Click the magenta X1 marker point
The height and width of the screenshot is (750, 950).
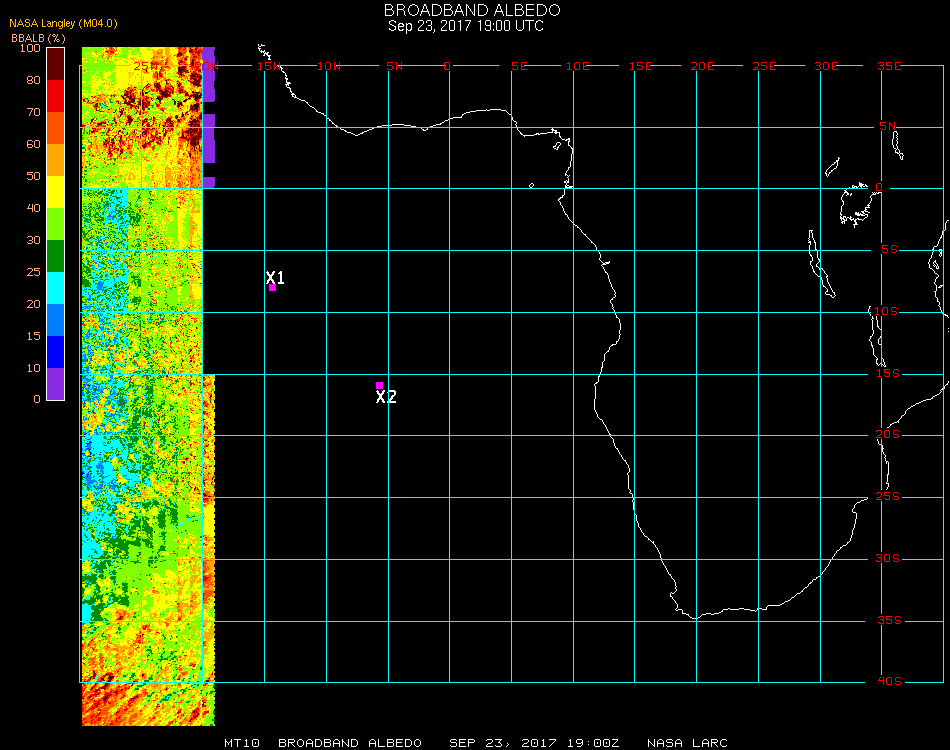tap(272, 288)
